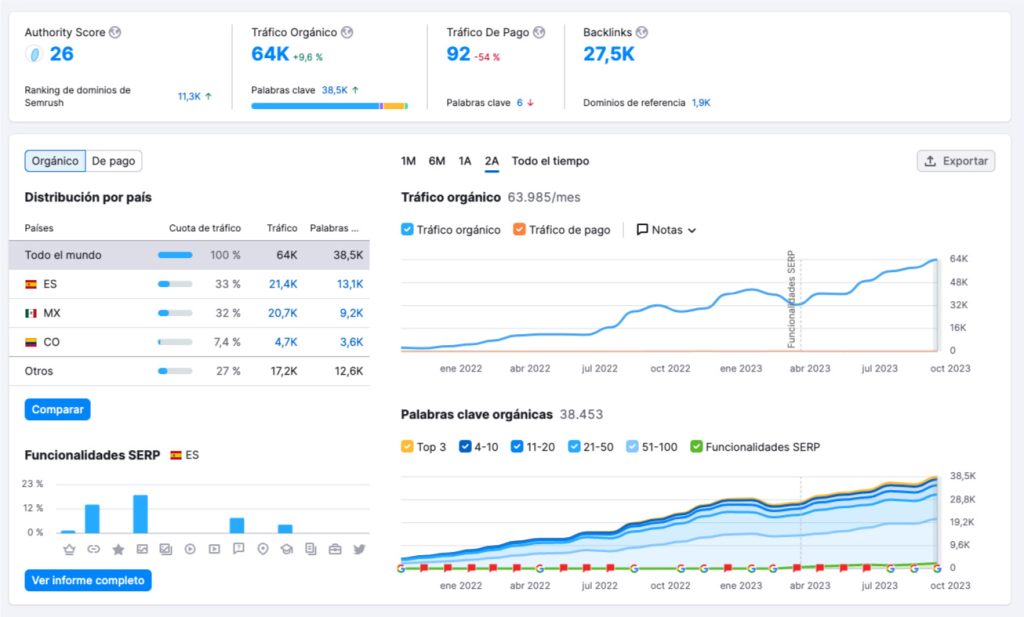Click the Authority Score leaf badge icon
The width and height of the screenshot is (1024, 617).
click(x=34, y=54)
